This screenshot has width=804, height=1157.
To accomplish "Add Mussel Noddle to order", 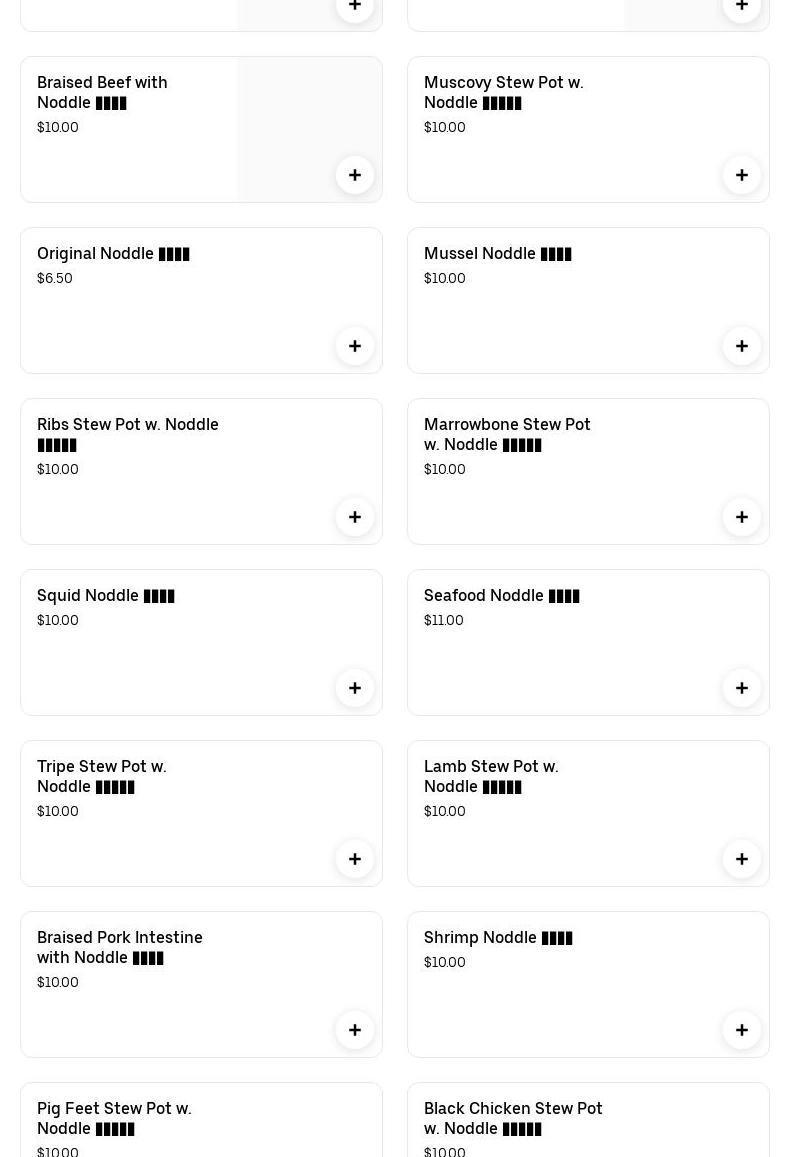I will 742,346.
